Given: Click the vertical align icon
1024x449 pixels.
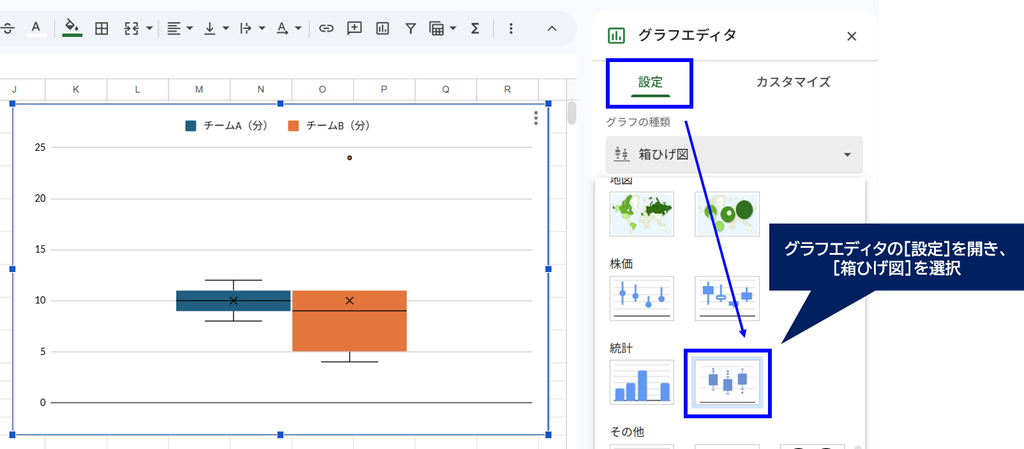Looking at the screenshot, I should (x=210, y=28).
